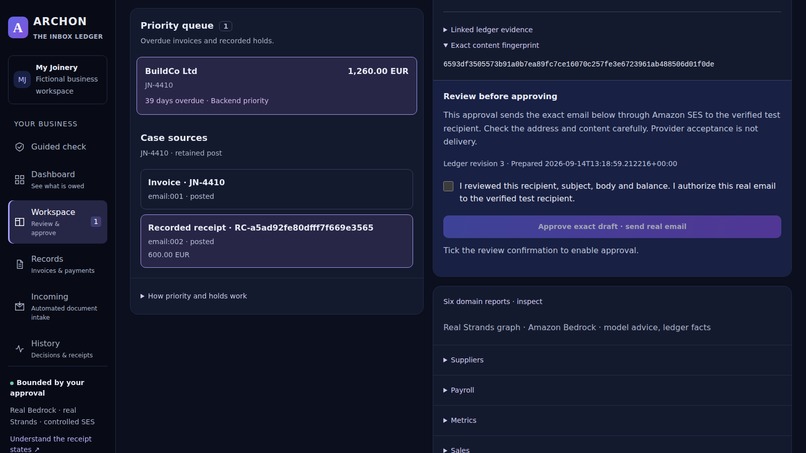The image size is (806, 453).
Task: Click Approve exact draft send real email
Action: (612, 227)
